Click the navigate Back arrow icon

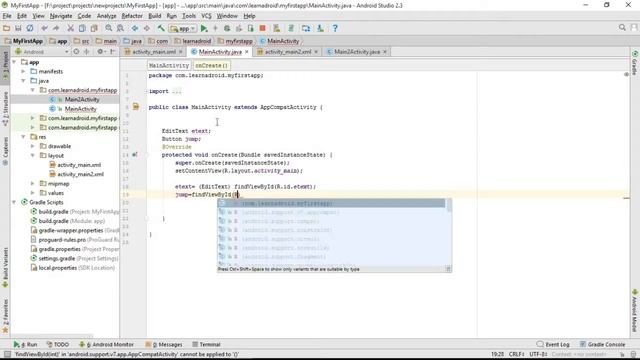[x=135, y=28]
